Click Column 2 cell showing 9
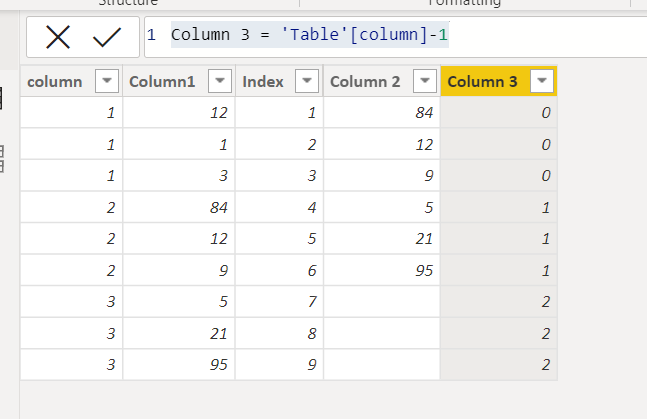647x419 pixels. (x=382, y=176)
